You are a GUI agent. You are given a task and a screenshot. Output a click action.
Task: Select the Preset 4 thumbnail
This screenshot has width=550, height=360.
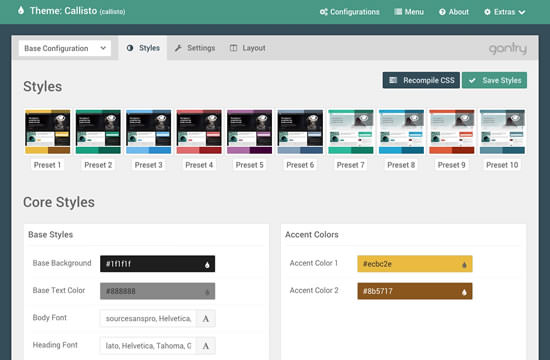tap(199, 132)
